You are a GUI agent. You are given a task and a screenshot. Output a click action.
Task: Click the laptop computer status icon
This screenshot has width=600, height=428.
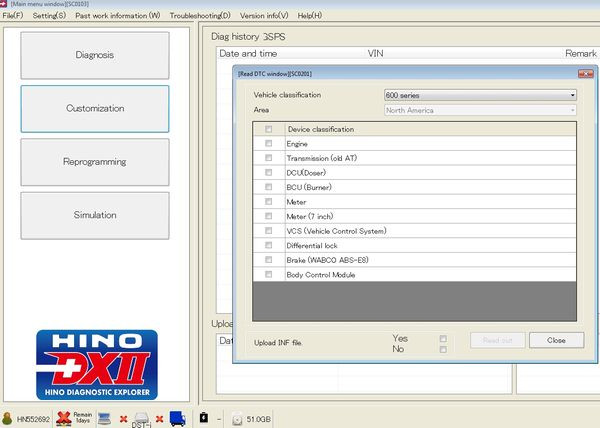pyautogui.click(x=104, y=417)
